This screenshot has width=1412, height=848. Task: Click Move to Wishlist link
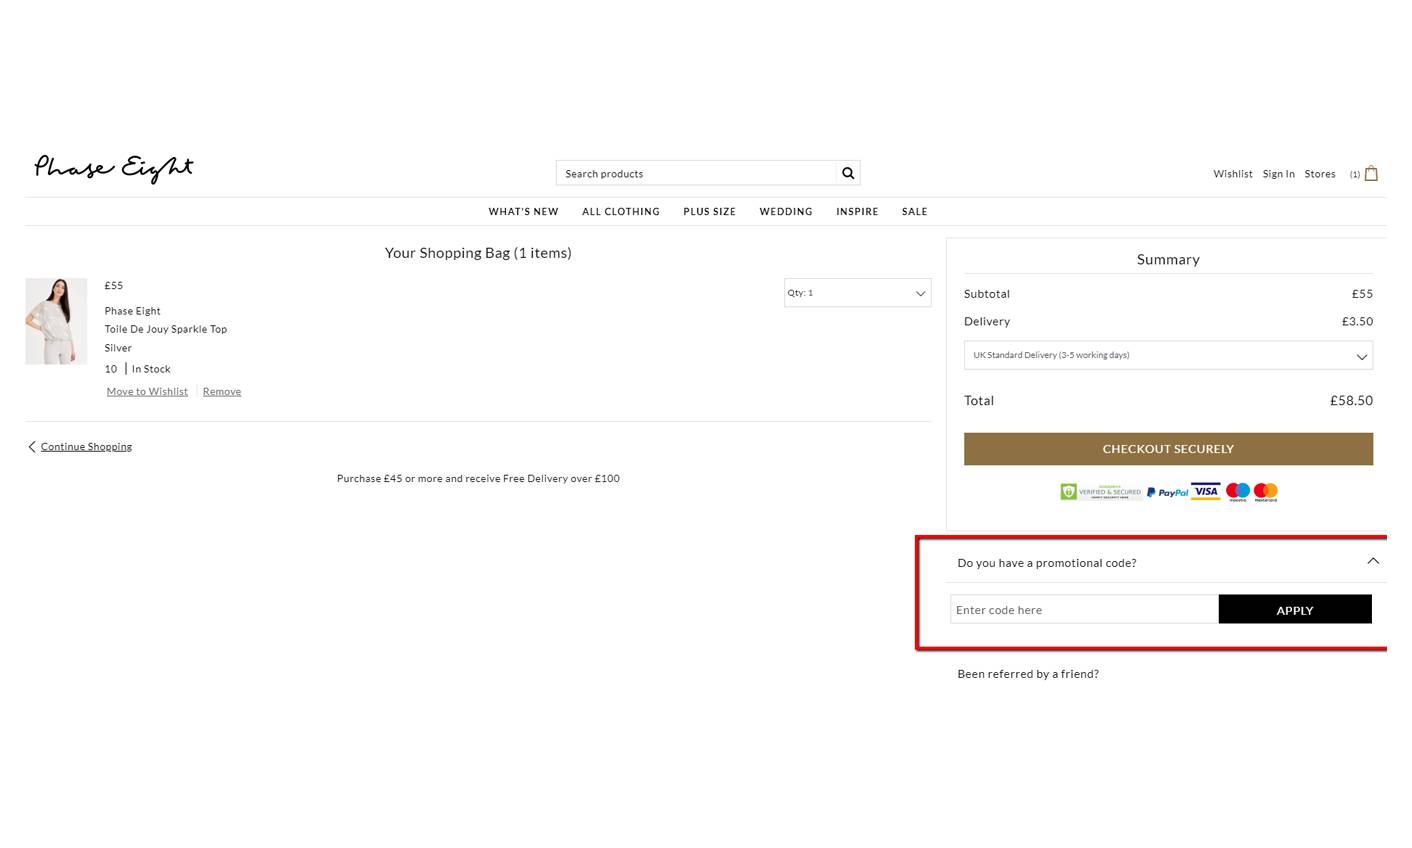[x=146, y=391]
